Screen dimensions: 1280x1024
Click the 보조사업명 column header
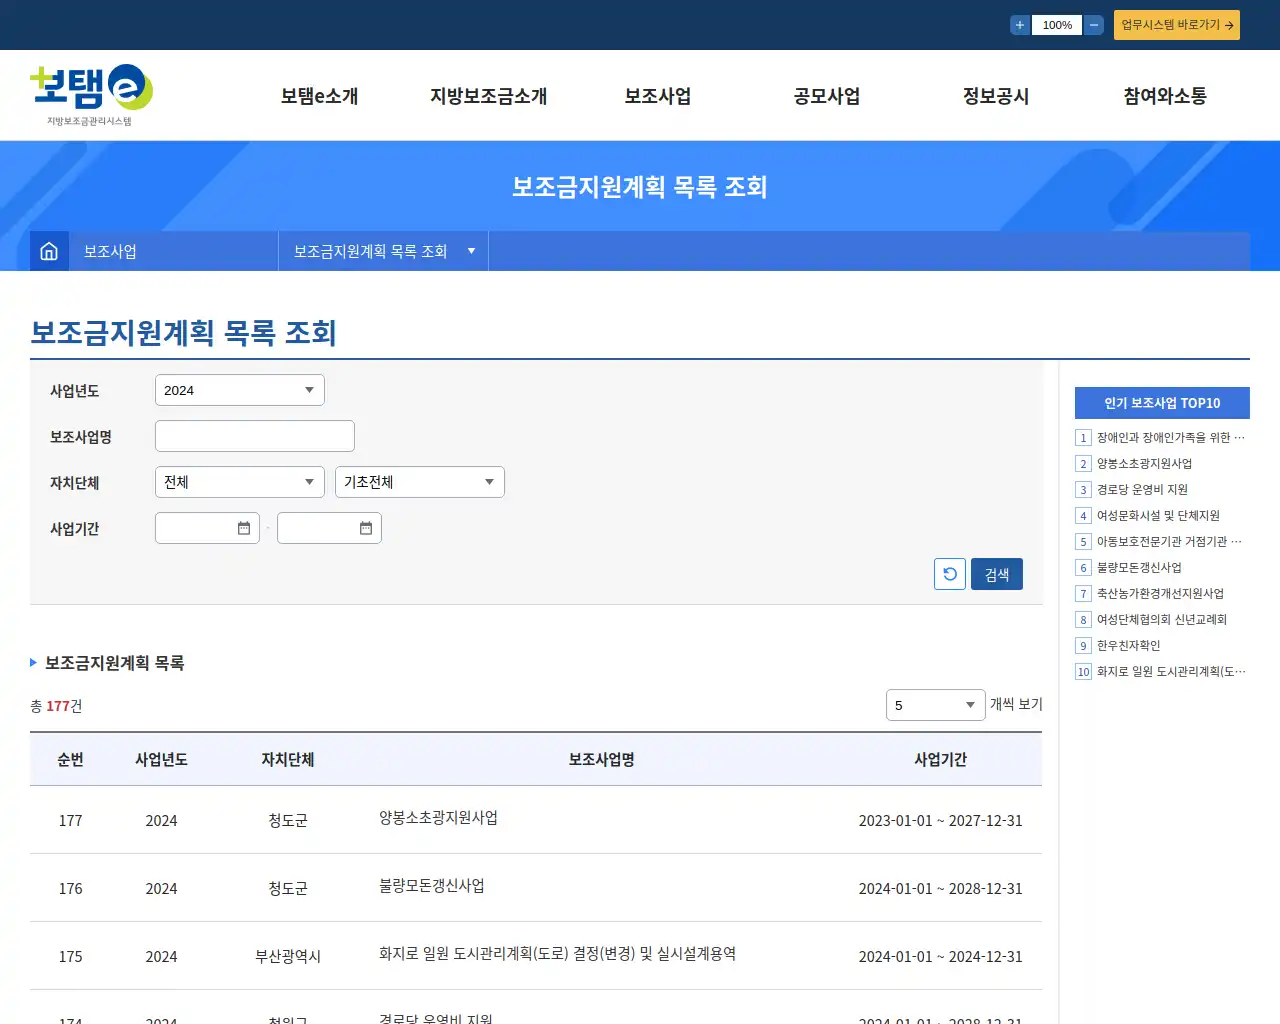pos(601,760)
